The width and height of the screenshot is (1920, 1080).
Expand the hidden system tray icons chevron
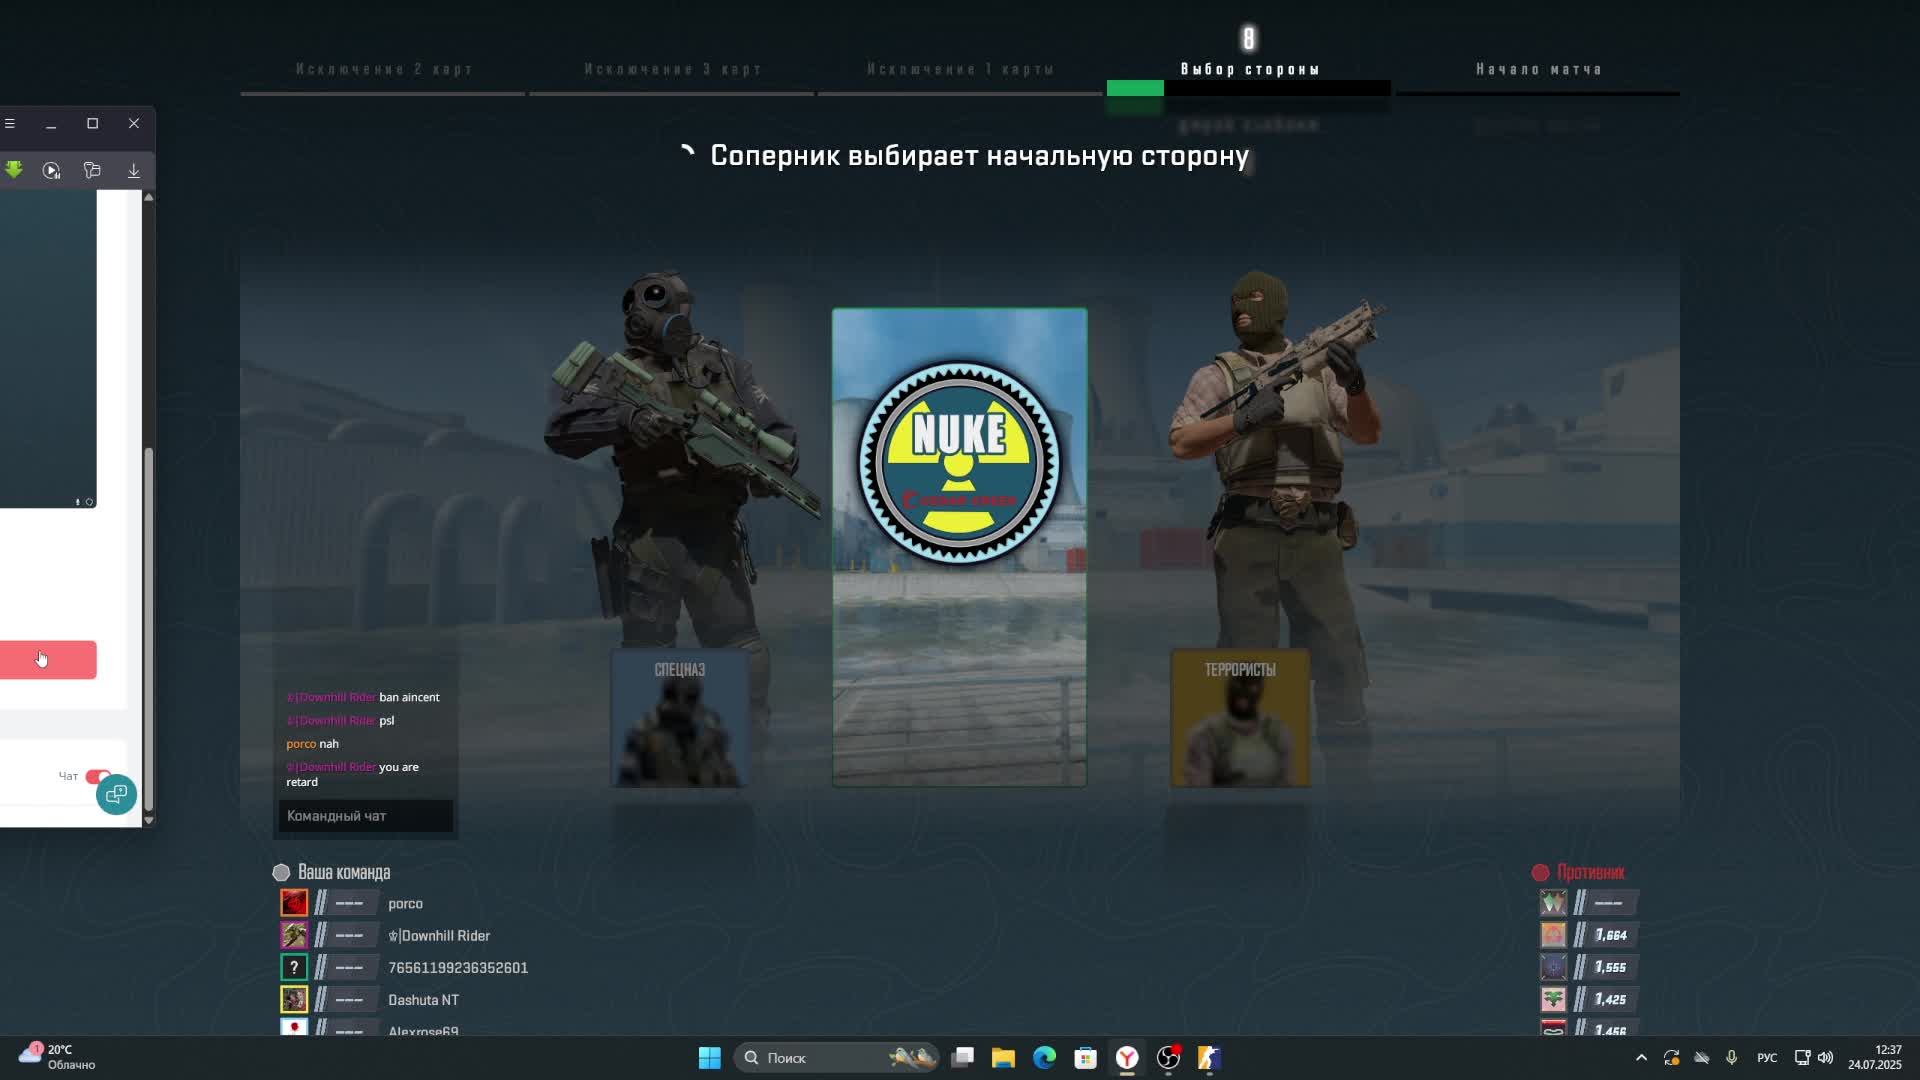1641,1058
